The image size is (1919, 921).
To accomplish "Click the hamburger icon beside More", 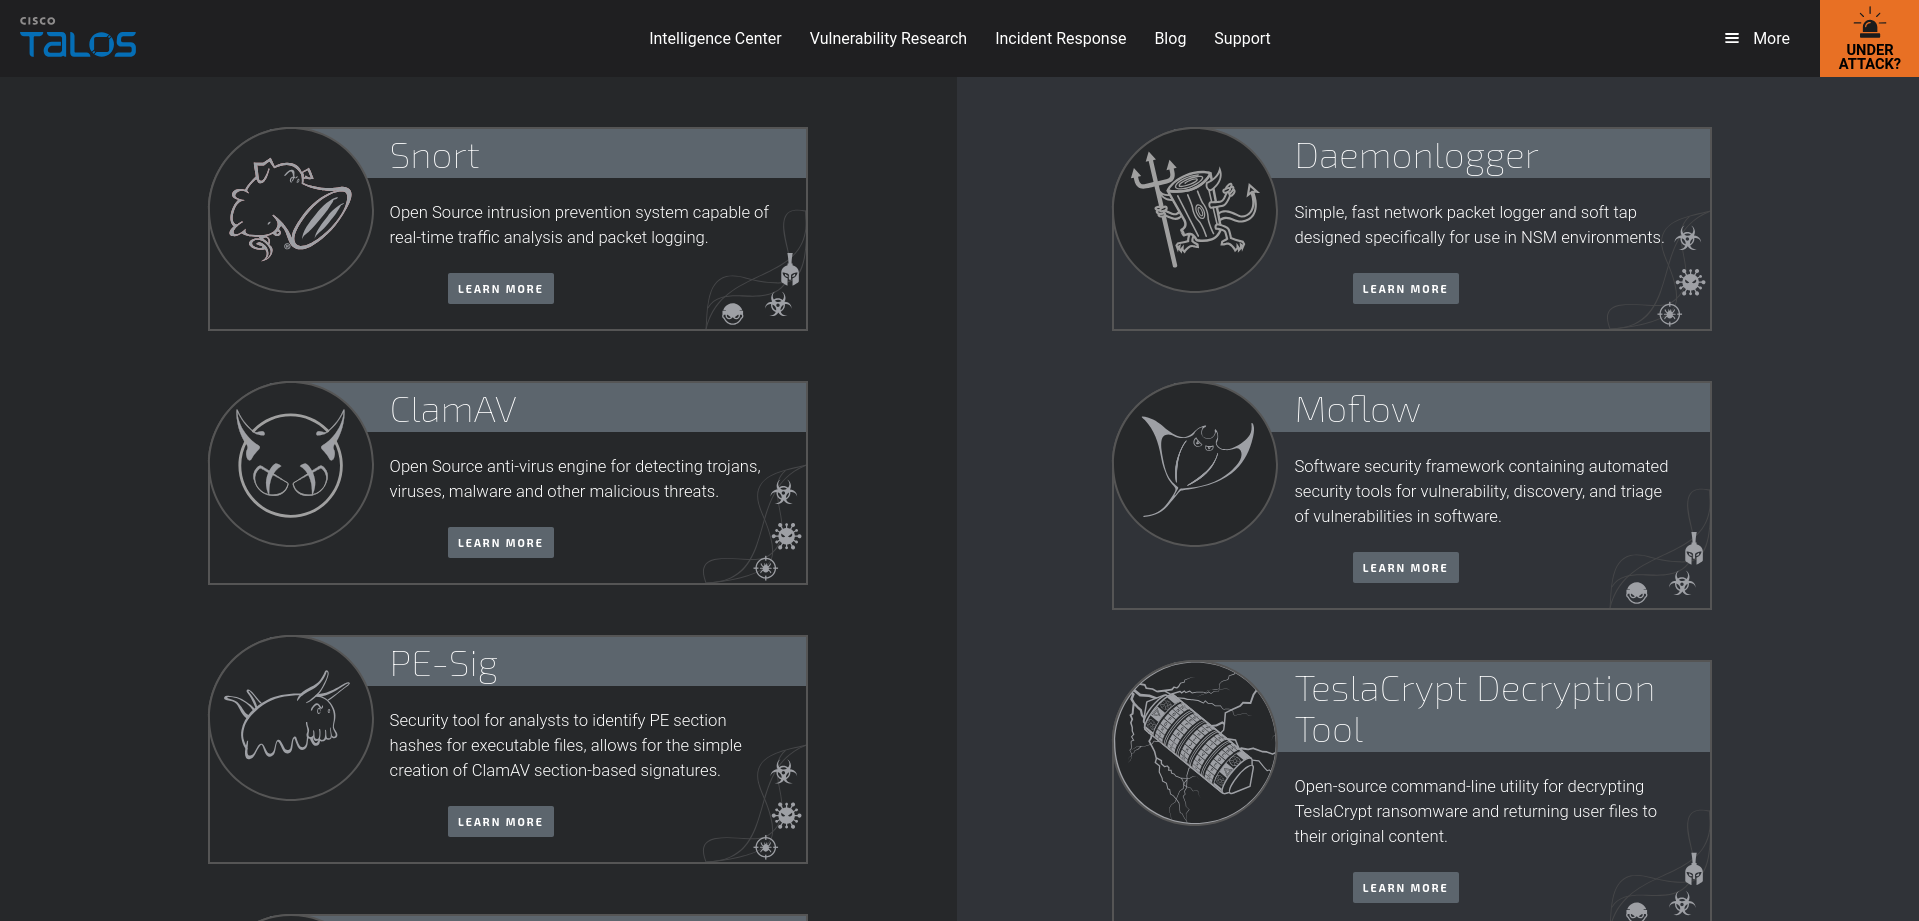I will click(1732, 38).
